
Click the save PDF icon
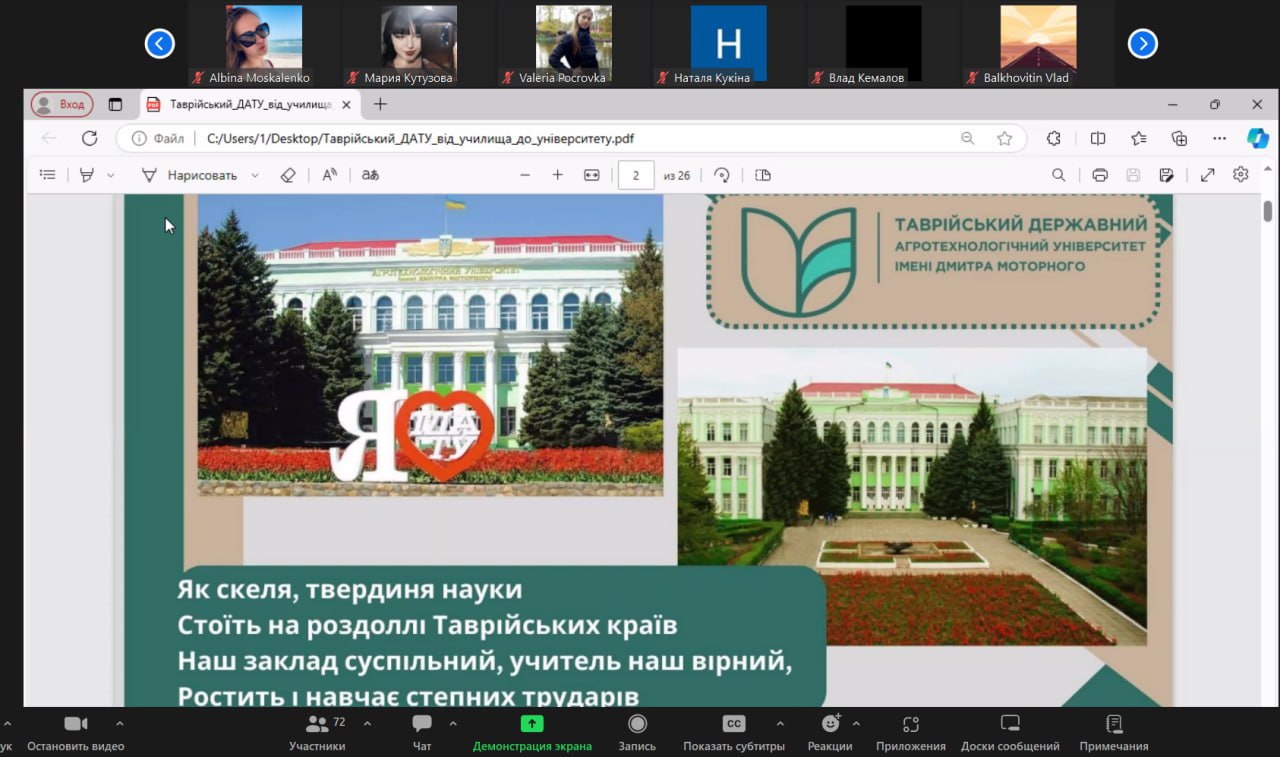(1133, 175)
